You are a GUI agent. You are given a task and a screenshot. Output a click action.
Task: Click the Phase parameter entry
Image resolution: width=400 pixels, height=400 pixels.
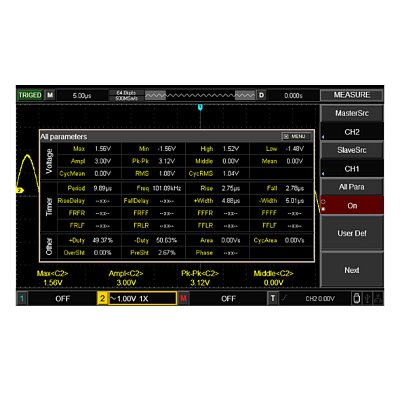point(218,253)
